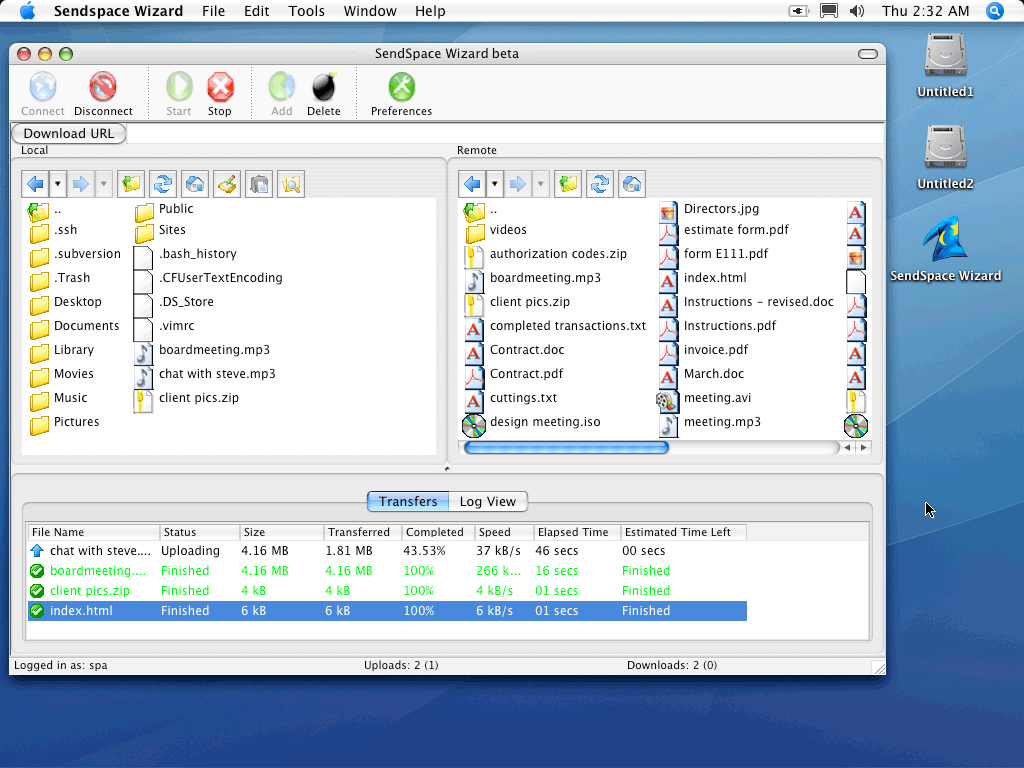
Task: Go forward in Remote pane
Action: click(x=517, y=184)
